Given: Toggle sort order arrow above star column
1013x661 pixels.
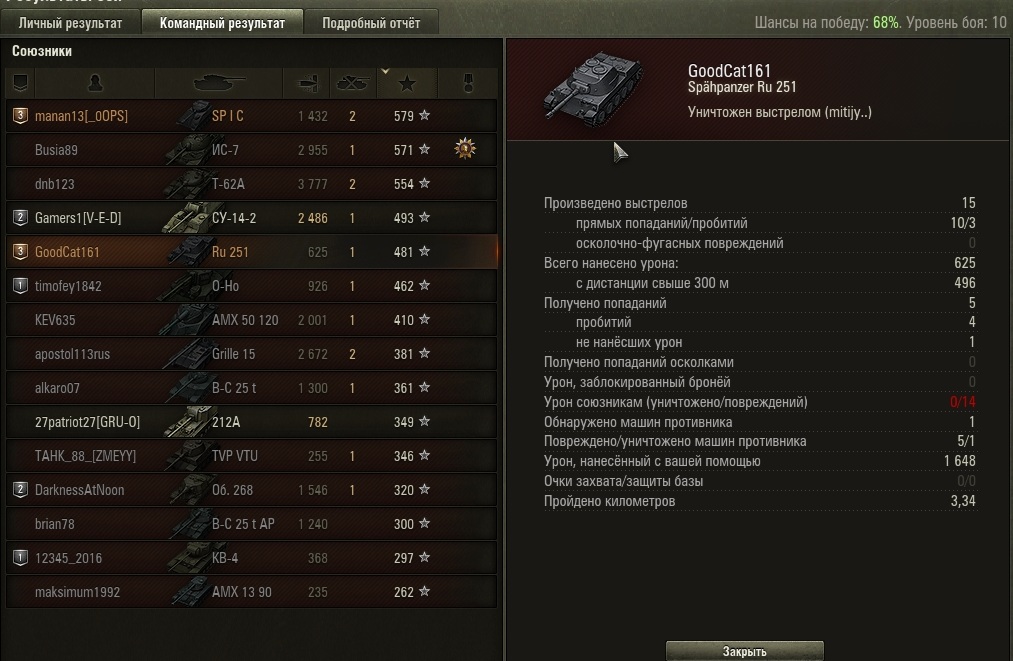Looking at the screenshot, I should (385, 71).
